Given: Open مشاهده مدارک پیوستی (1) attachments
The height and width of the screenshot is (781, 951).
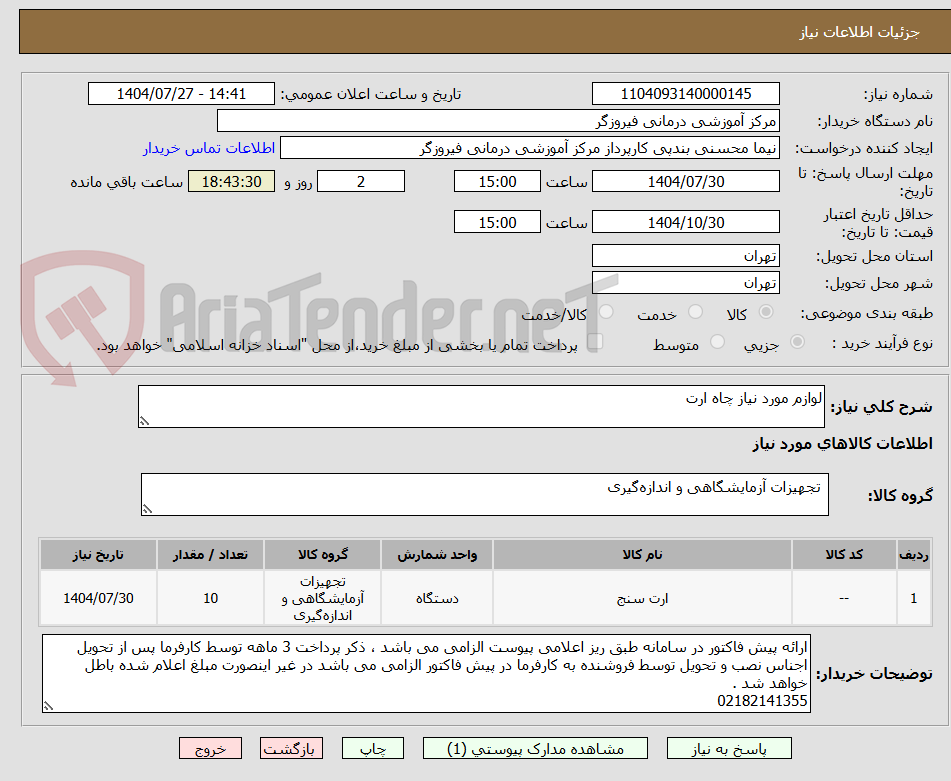Looking at the screenshot, I should tap(535, 748).
